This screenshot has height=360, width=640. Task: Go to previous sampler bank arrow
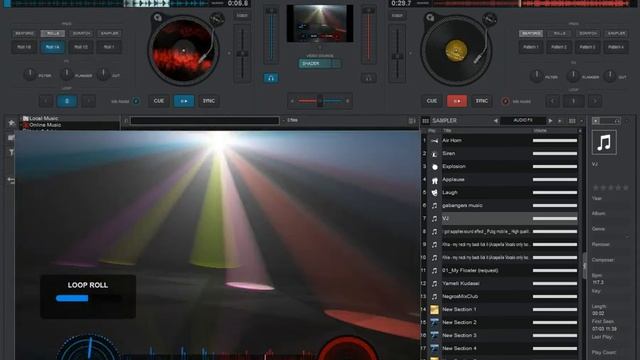[496, 121]
